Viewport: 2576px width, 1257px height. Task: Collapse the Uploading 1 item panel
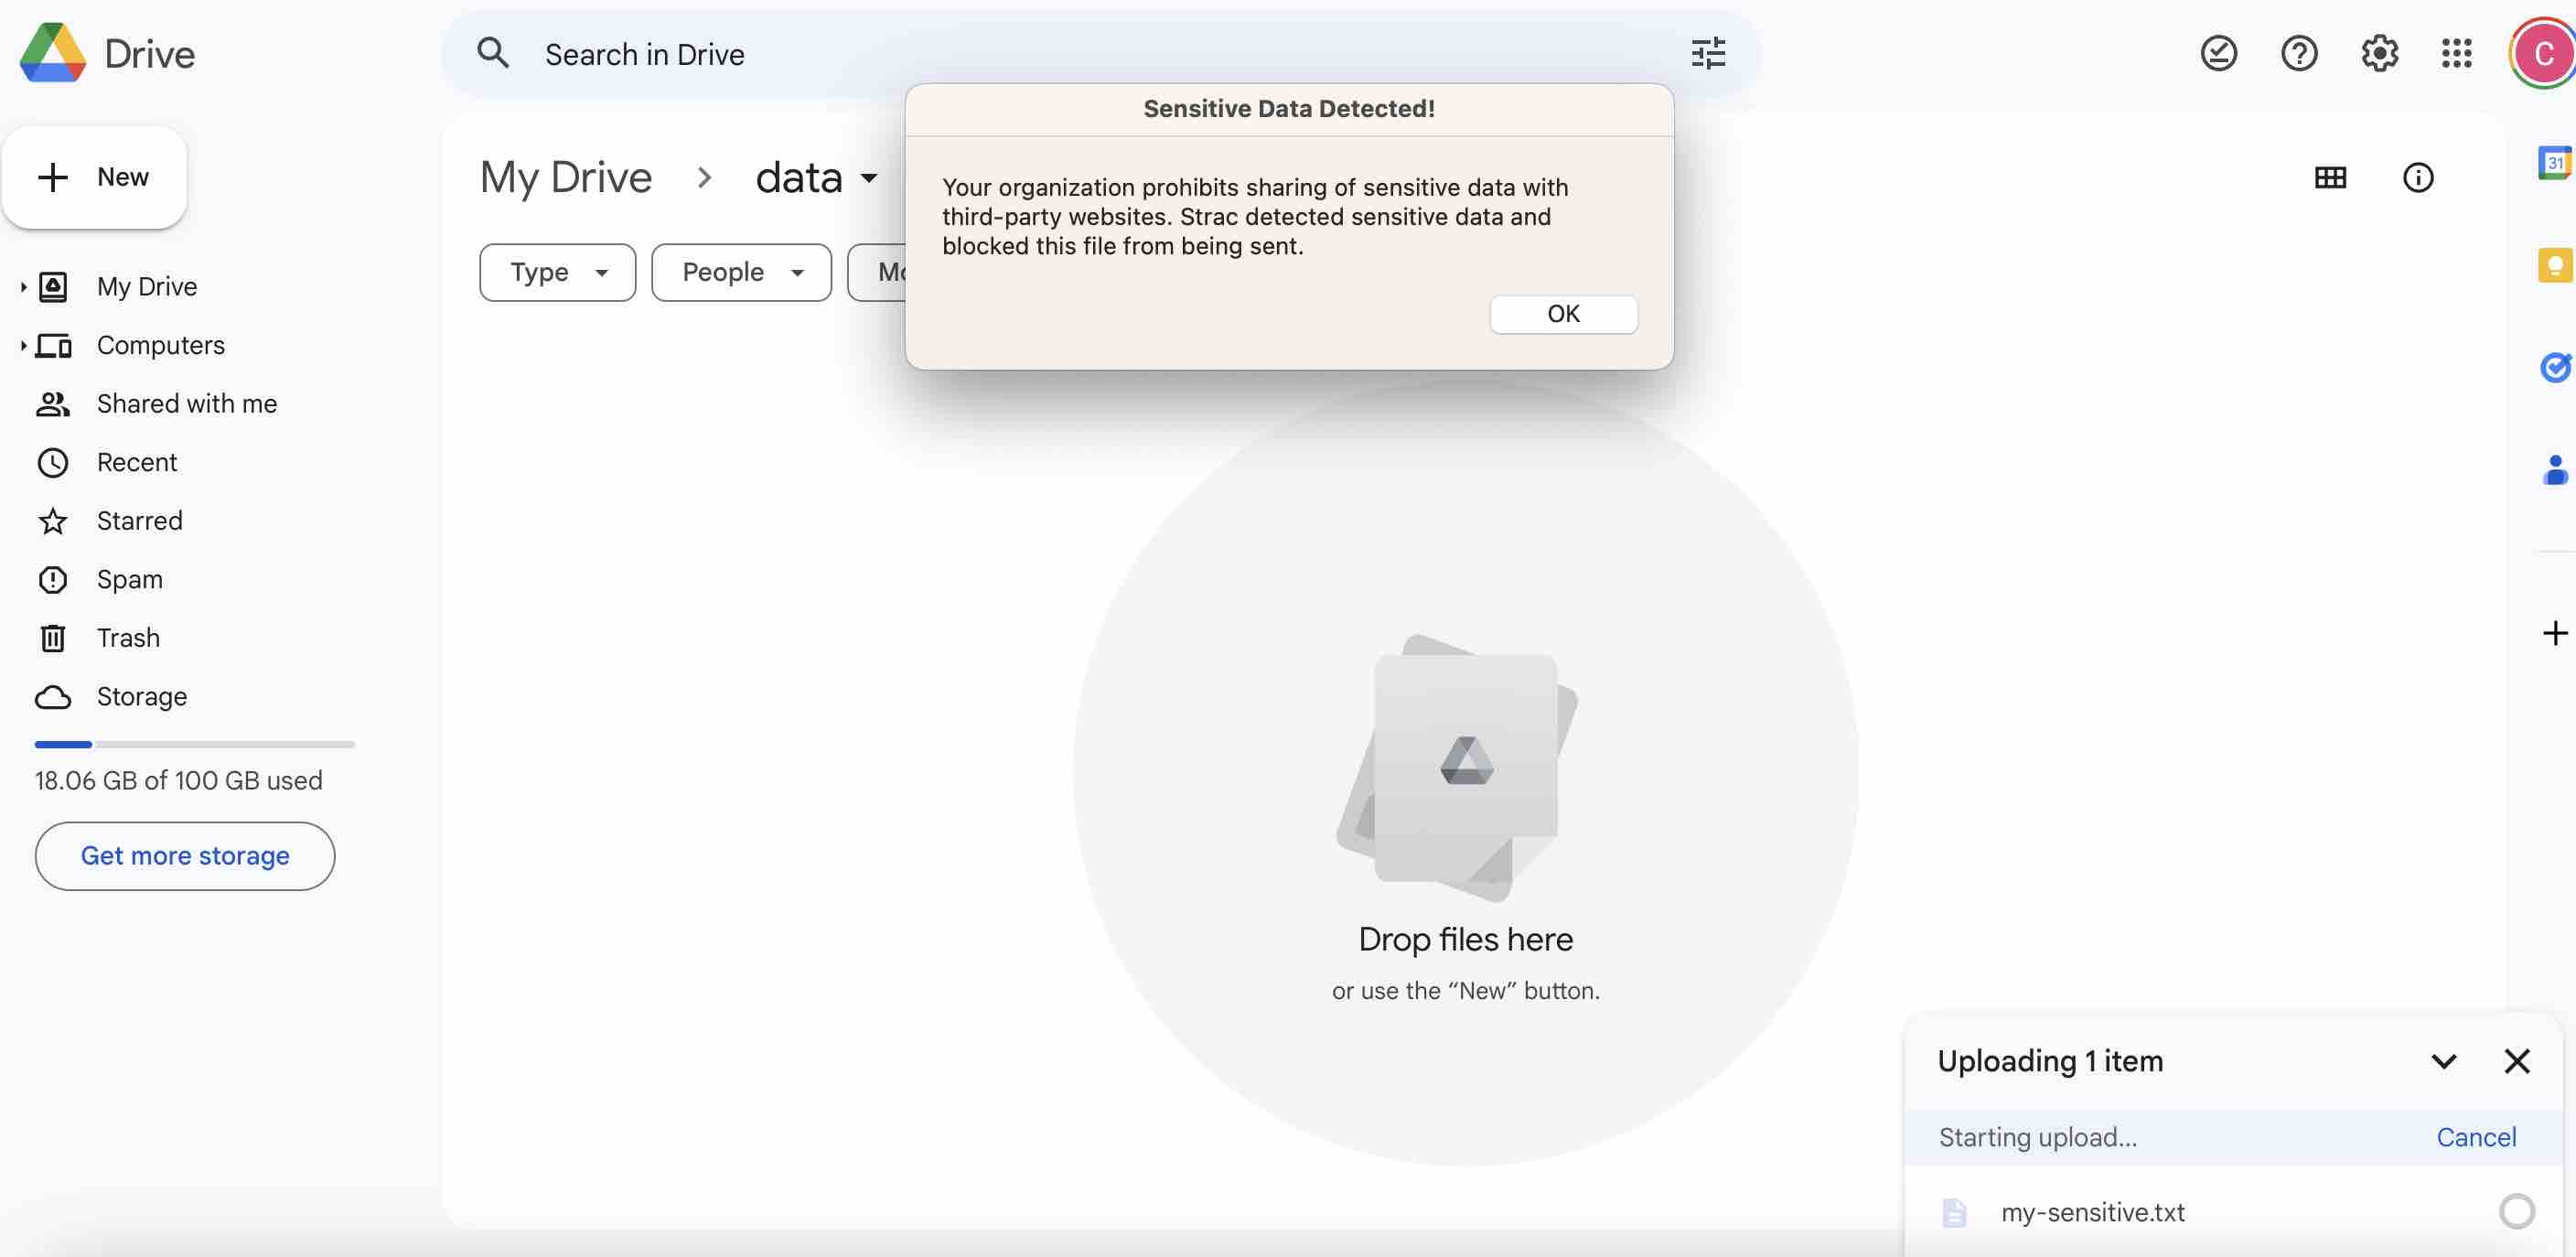2443,1061
